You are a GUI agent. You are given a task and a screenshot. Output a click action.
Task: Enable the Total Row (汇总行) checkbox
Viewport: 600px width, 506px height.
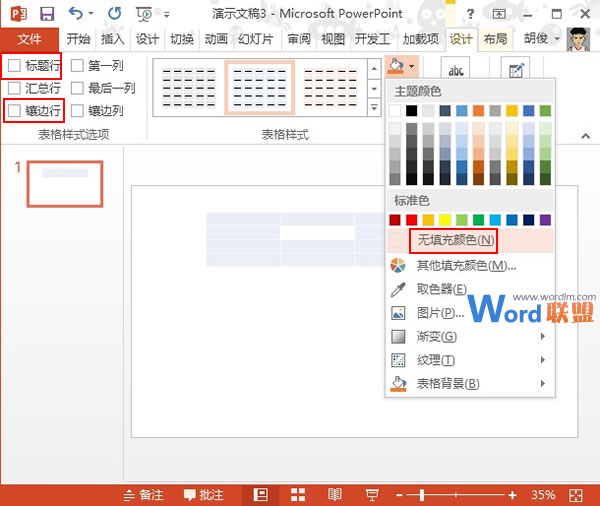tap(14, 88)
